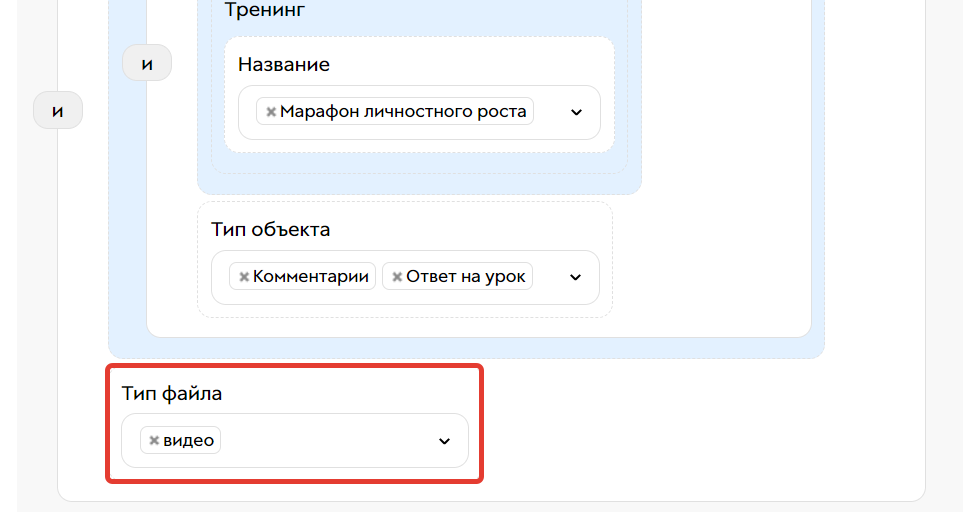
Task: Click inside the Тип объекта select field
Action: (405, 277)
